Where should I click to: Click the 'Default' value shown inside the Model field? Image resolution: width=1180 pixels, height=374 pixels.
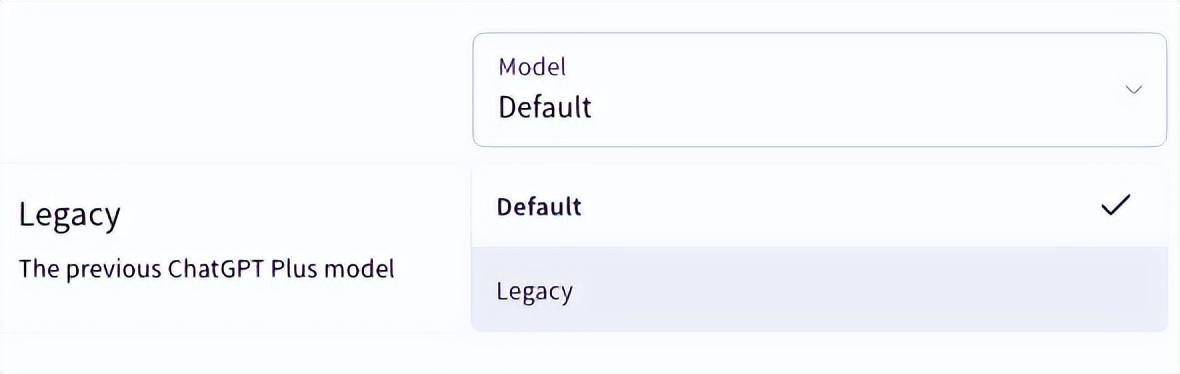point(545,107)
